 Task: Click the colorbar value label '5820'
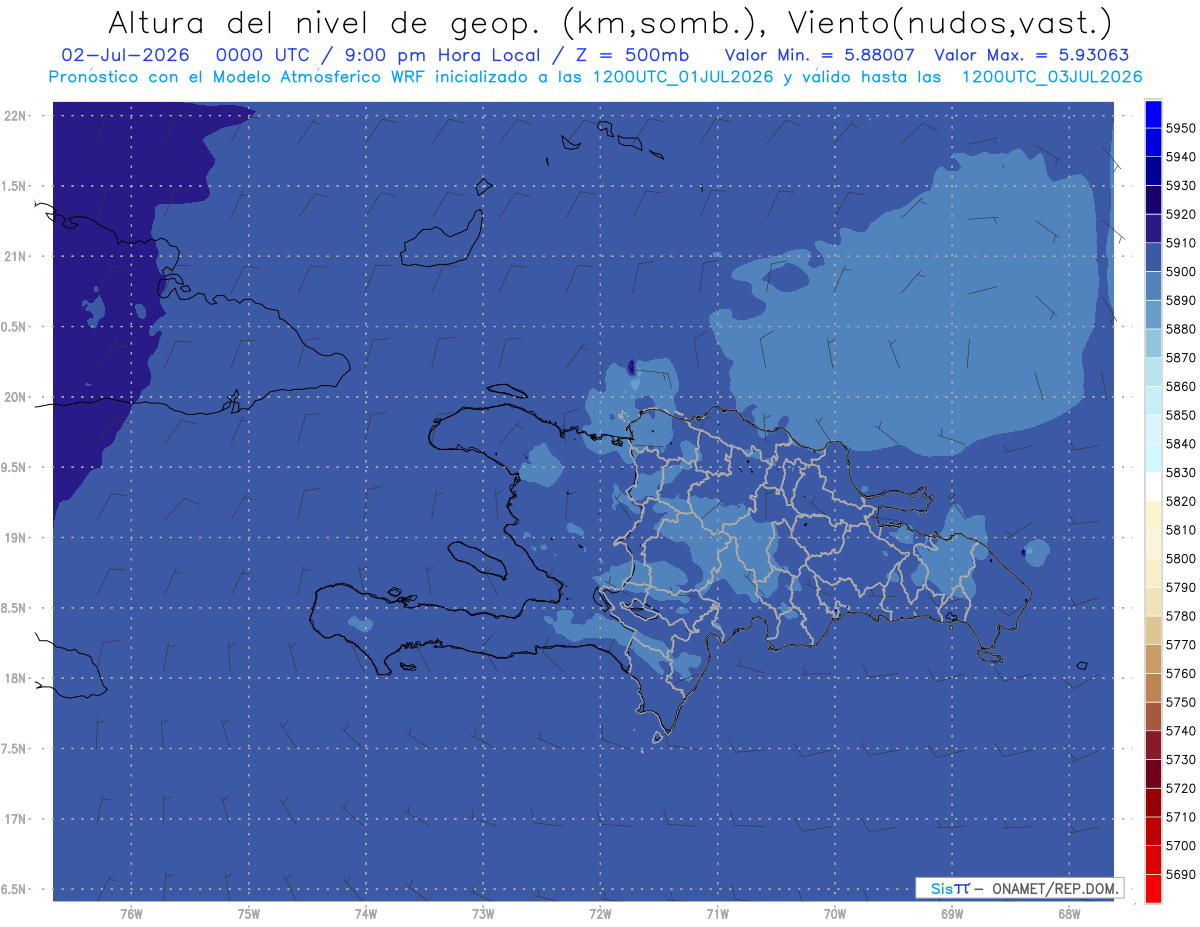1180,501
